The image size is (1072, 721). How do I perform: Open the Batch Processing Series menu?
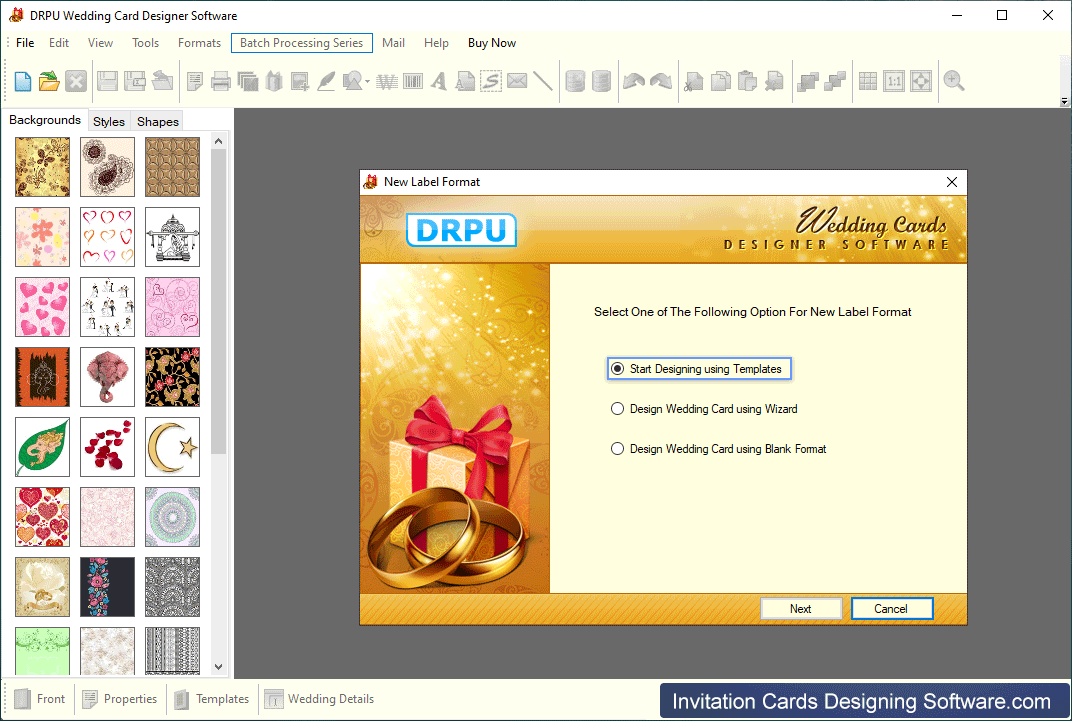pyautogui.click(x=302, y=43)
